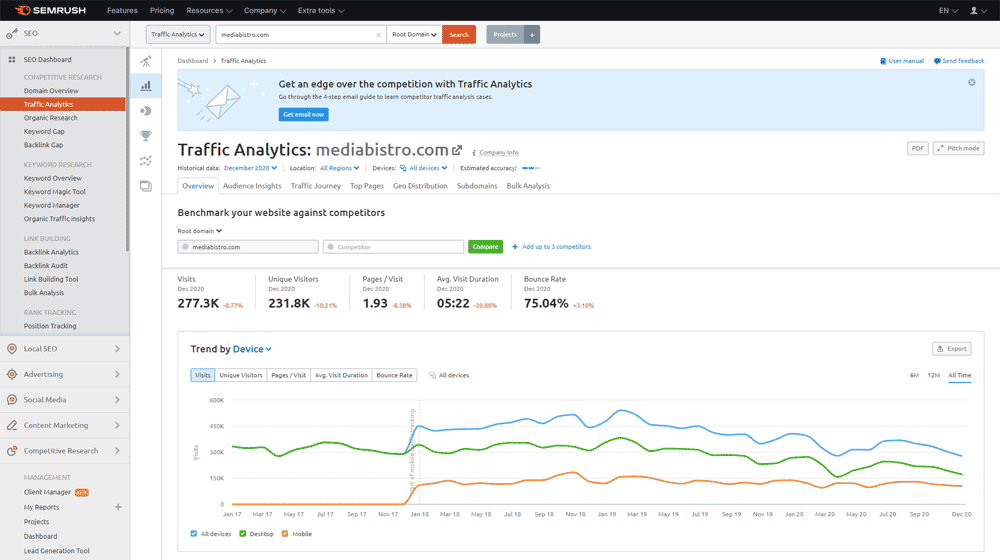Select the Unique Visitors metric toggle
Viewport: 1000px width, 560px height.
pyautogui.click(x=241, y=375)
